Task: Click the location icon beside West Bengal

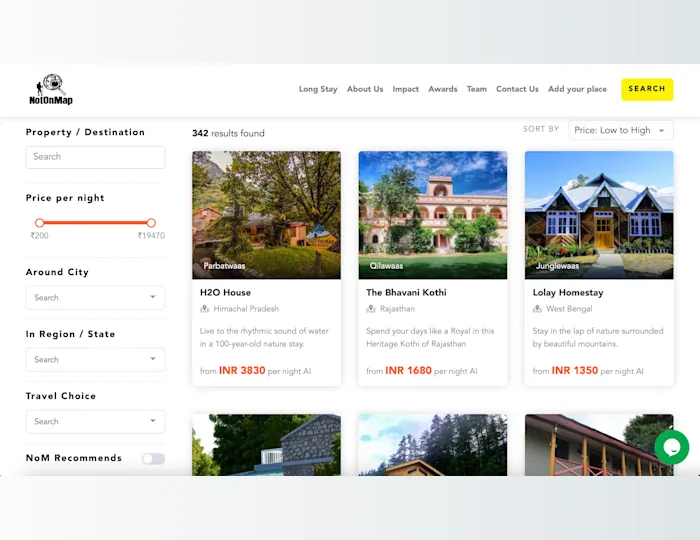Action: pyautogui.click(x=537, y=309)
